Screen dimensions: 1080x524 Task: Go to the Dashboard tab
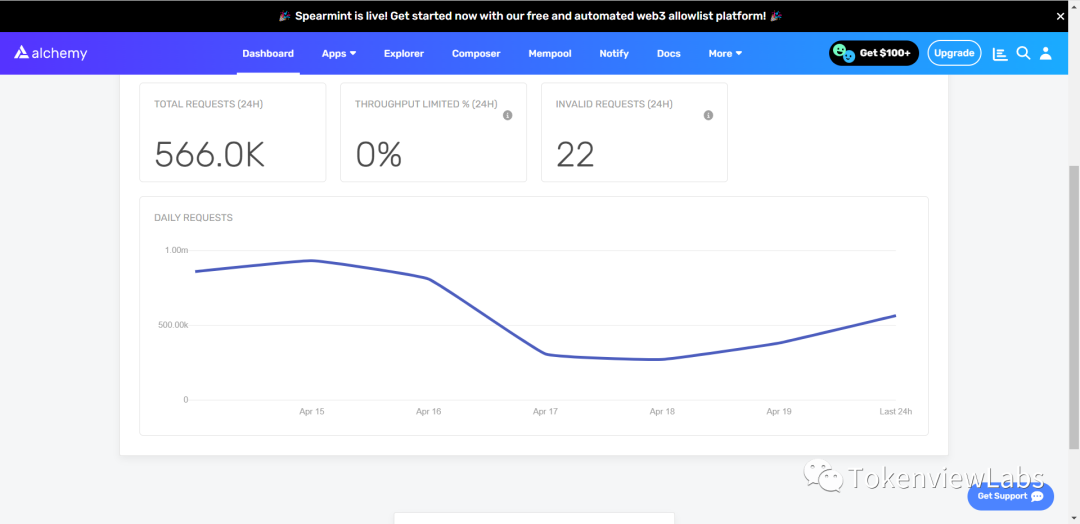click(x=268, y=54)
